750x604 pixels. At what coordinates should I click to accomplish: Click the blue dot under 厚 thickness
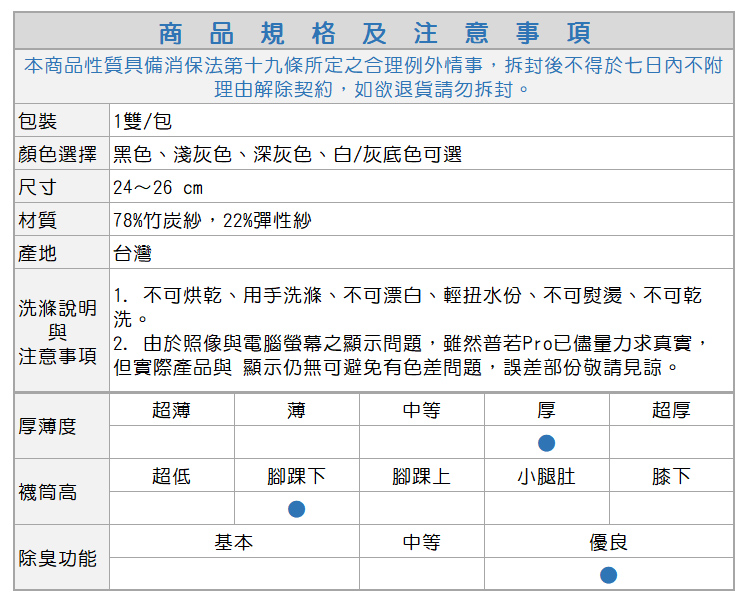546,443
